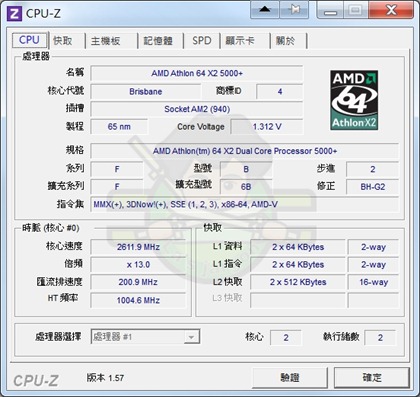Click the x 13.0 multiplier value
Image resolution: width=420 pixels, height=397 pixels.
pyautogui.click(x=138, y=265)
